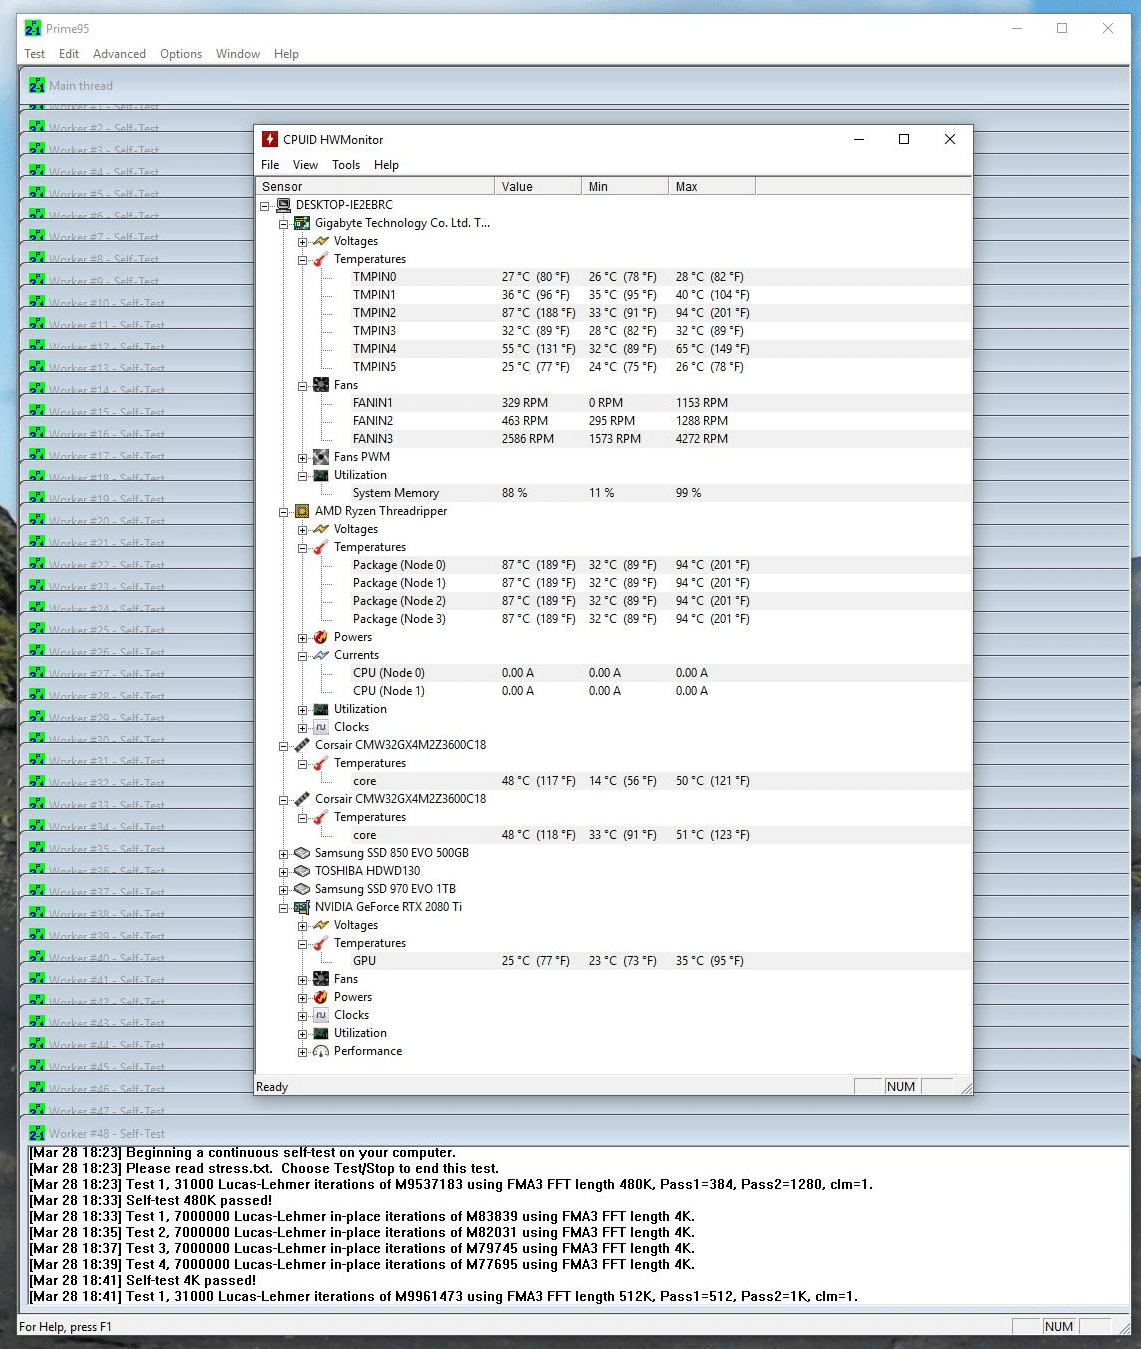Image resolution: width=1141 pixels, height=1349 pixels.
Task: Click the Min column header
Action: point(625,186)
